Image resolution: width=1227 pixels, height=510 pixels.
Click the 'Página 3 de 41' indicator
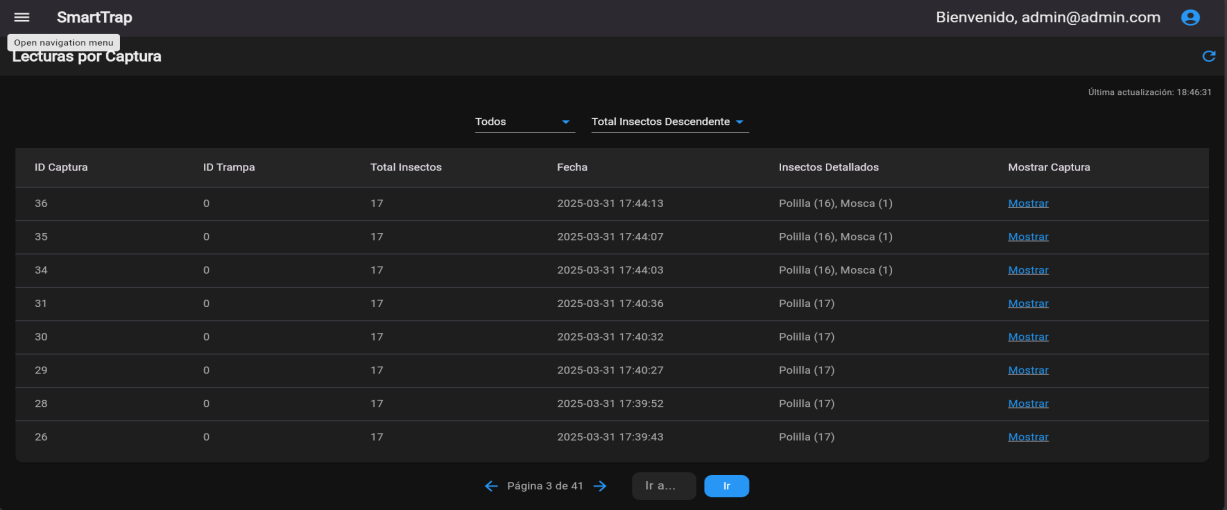(545, 486)
